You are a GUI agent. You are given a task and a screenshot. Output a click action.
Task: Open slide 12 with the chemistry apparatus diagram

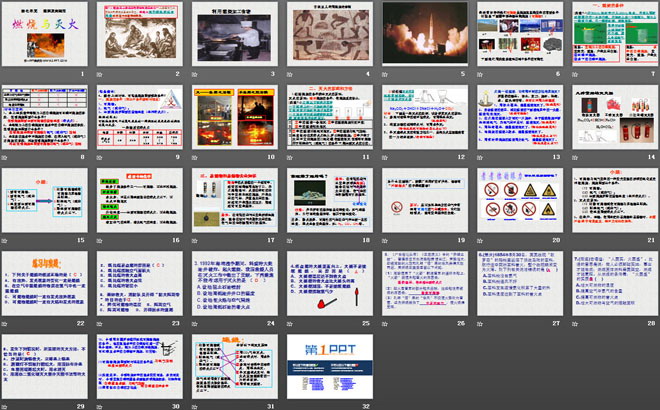[422, 117]
